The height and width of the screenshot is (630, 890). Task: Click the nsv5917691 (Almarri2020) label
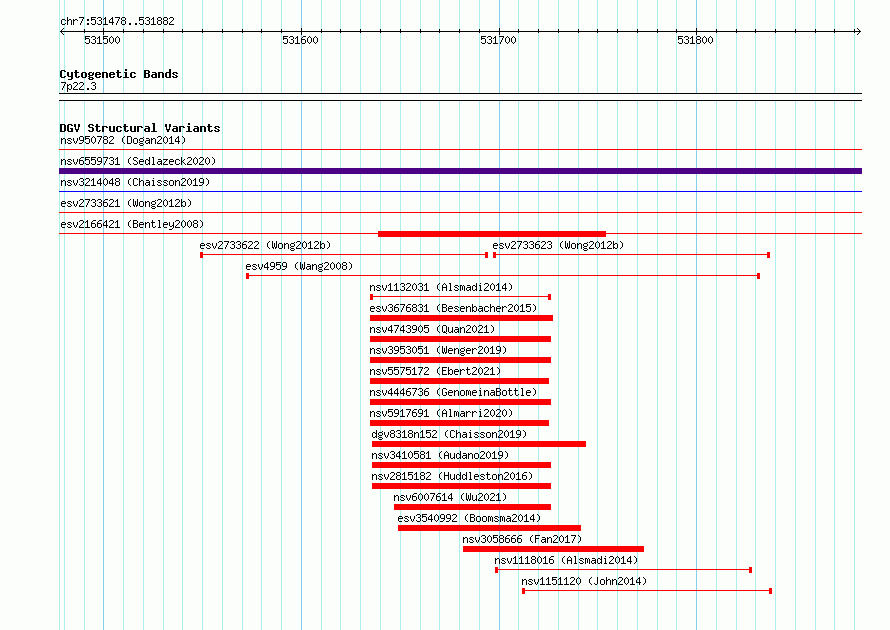point(441,413)
